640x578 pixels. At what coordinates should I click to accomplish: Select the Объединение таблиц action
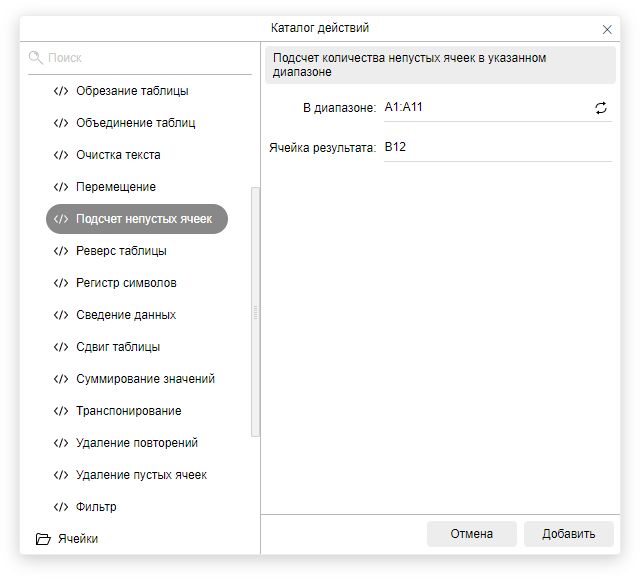[x=135, y=123]
